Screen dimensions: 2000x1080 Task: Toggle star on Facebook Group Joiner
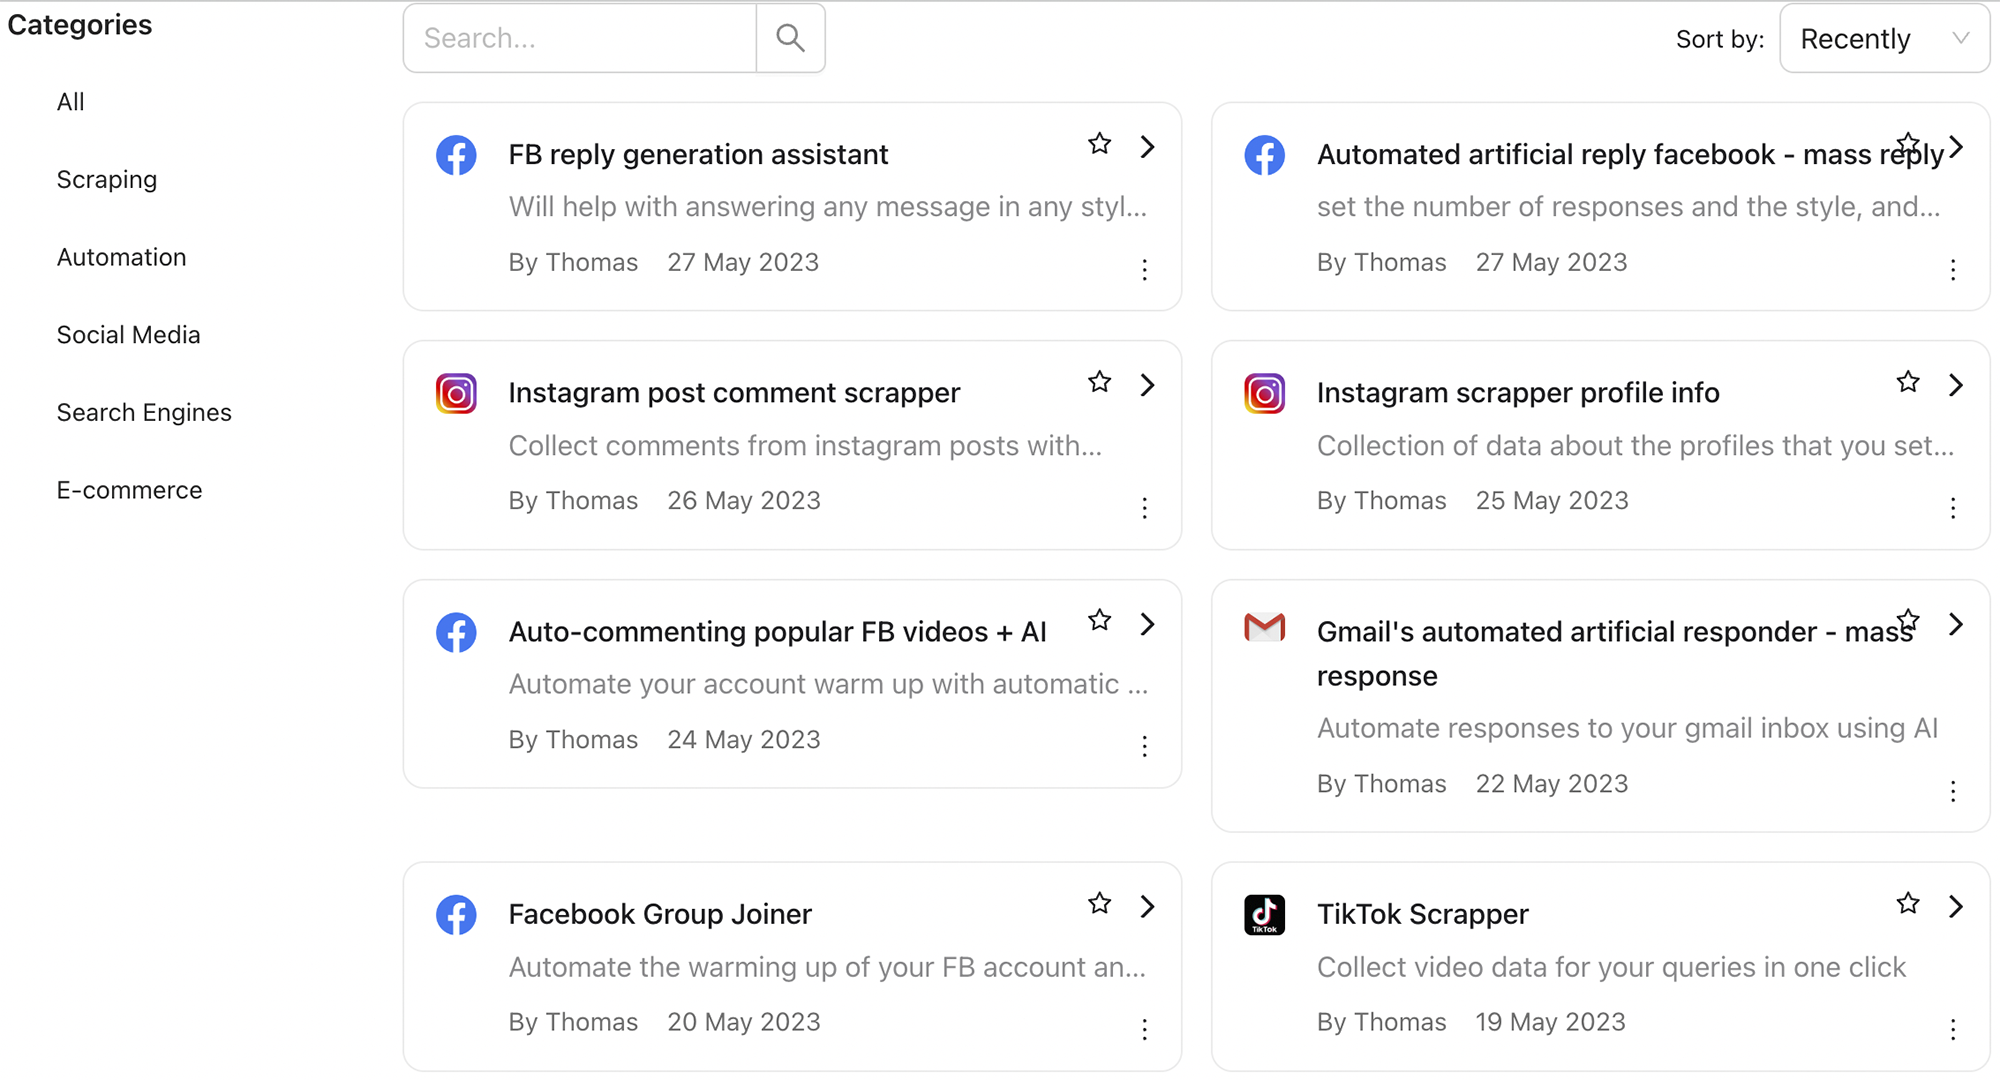coord(1099,904)
